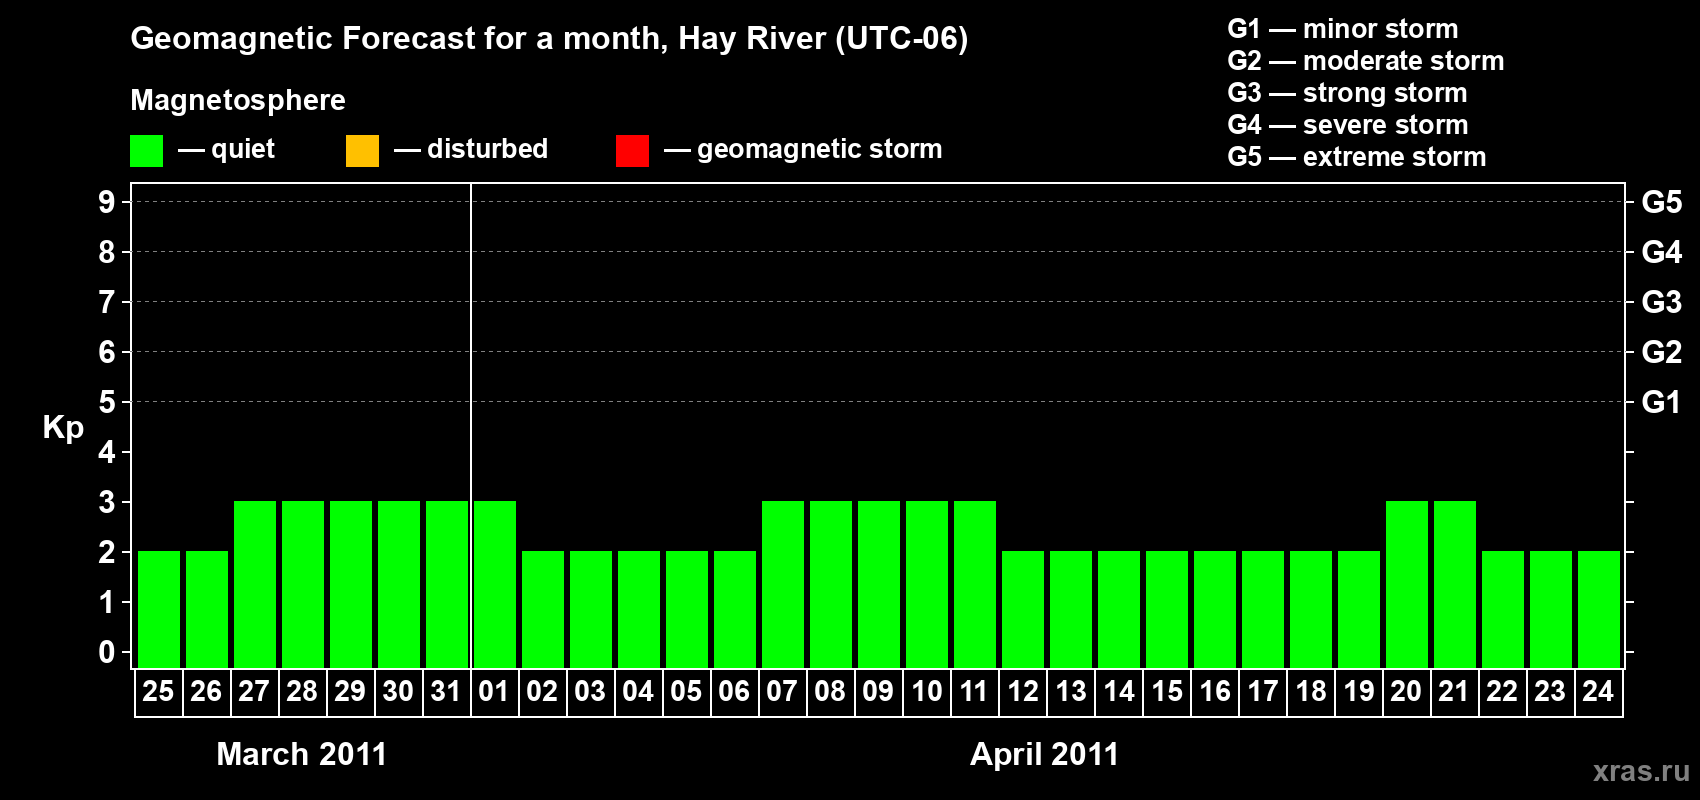This screenshot has height=800, width=1700.
Task: Click the date label 13 on the axis
Action: click(1070, 691)
